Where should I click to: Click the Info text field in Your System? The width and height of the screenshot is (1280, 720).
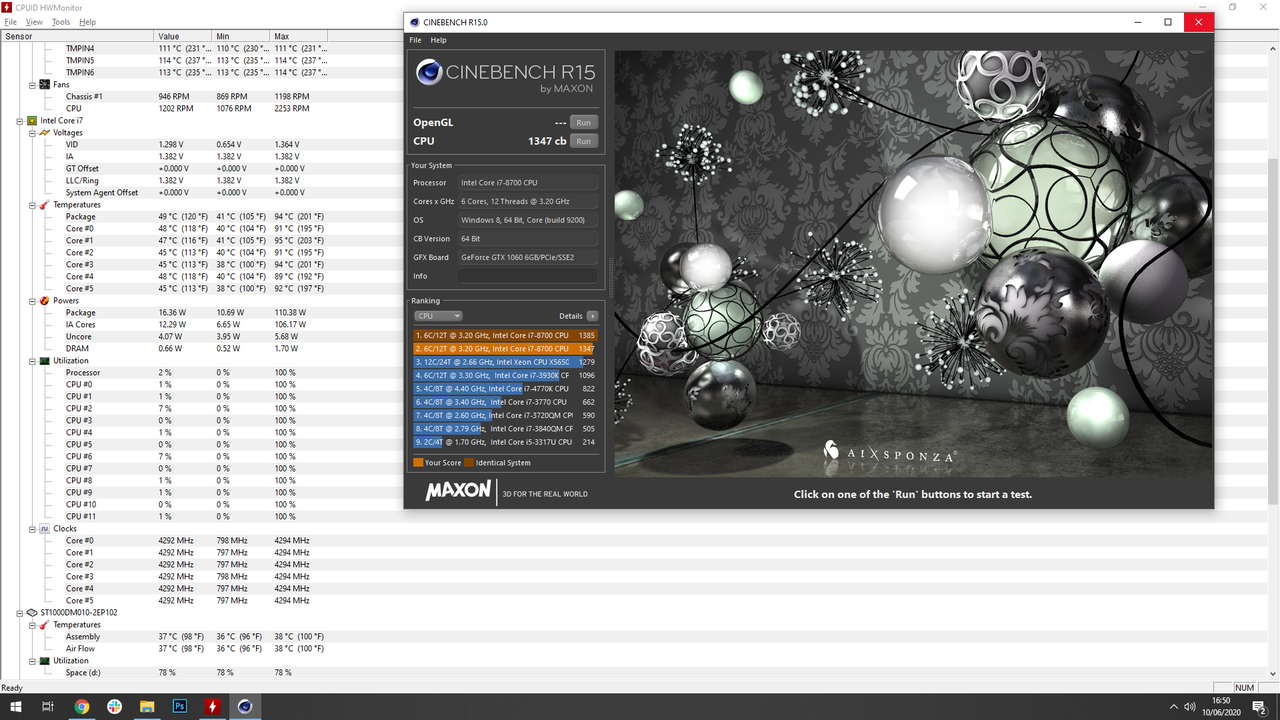click(528, 276)
